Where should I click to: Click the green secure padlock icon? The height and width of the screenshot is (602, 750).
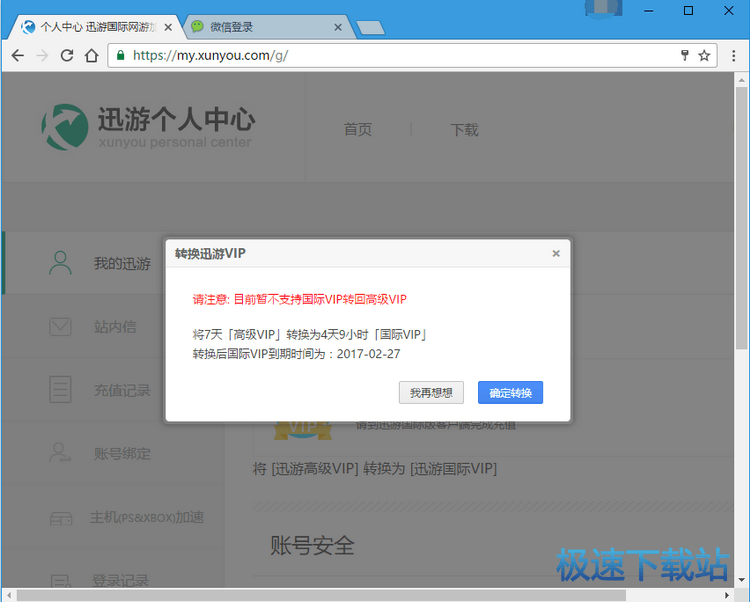pyautogui.click(x=121, y=55)
